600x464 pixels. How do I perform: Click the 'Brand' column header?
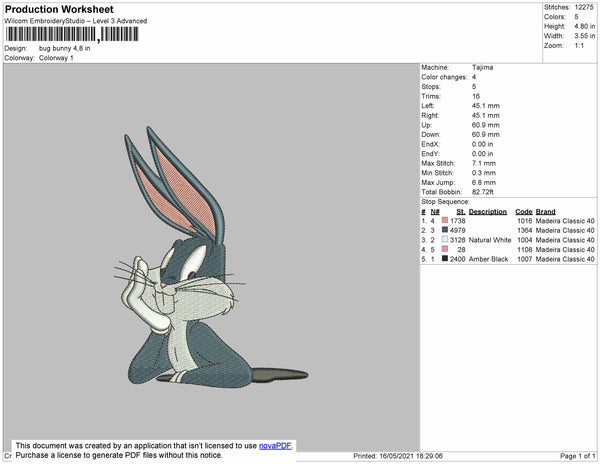tap(545, 212)
